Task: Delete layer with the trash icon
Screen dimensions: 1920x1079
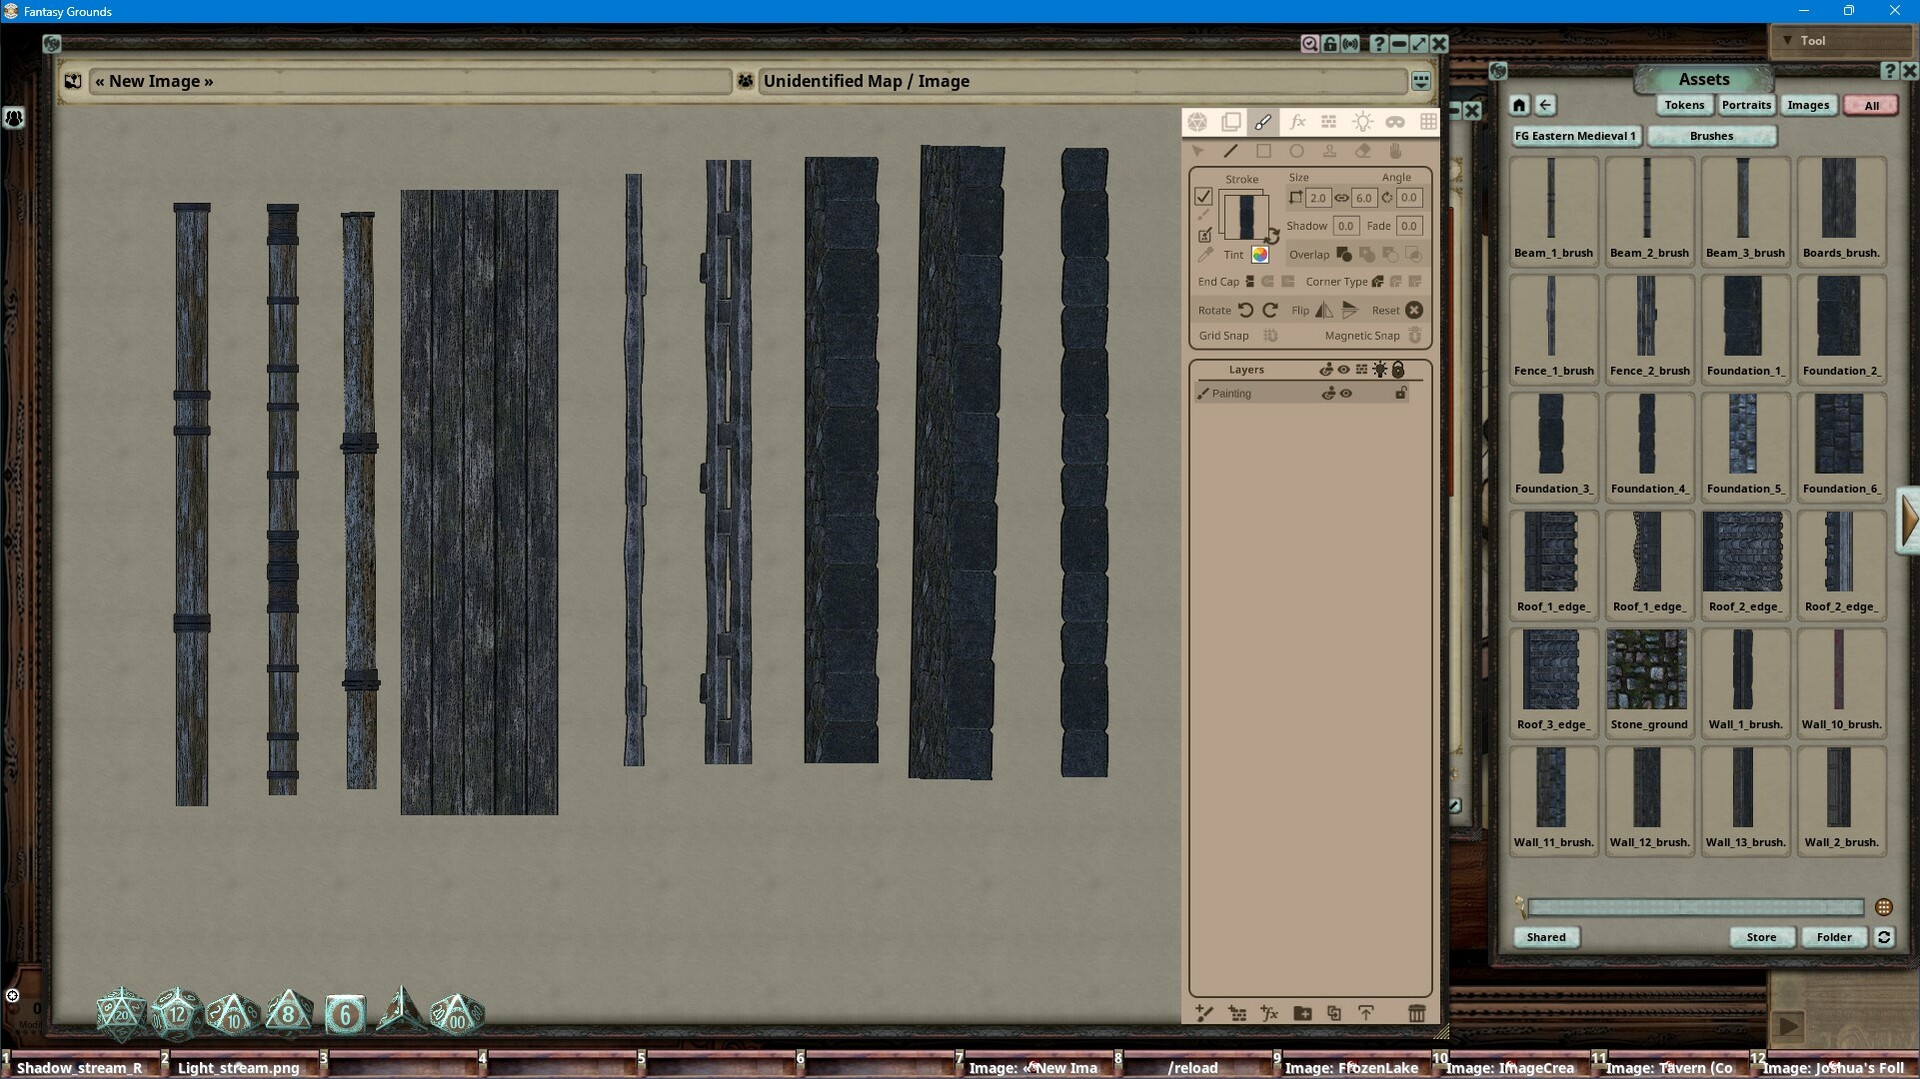Action: coord(1416,1013)
